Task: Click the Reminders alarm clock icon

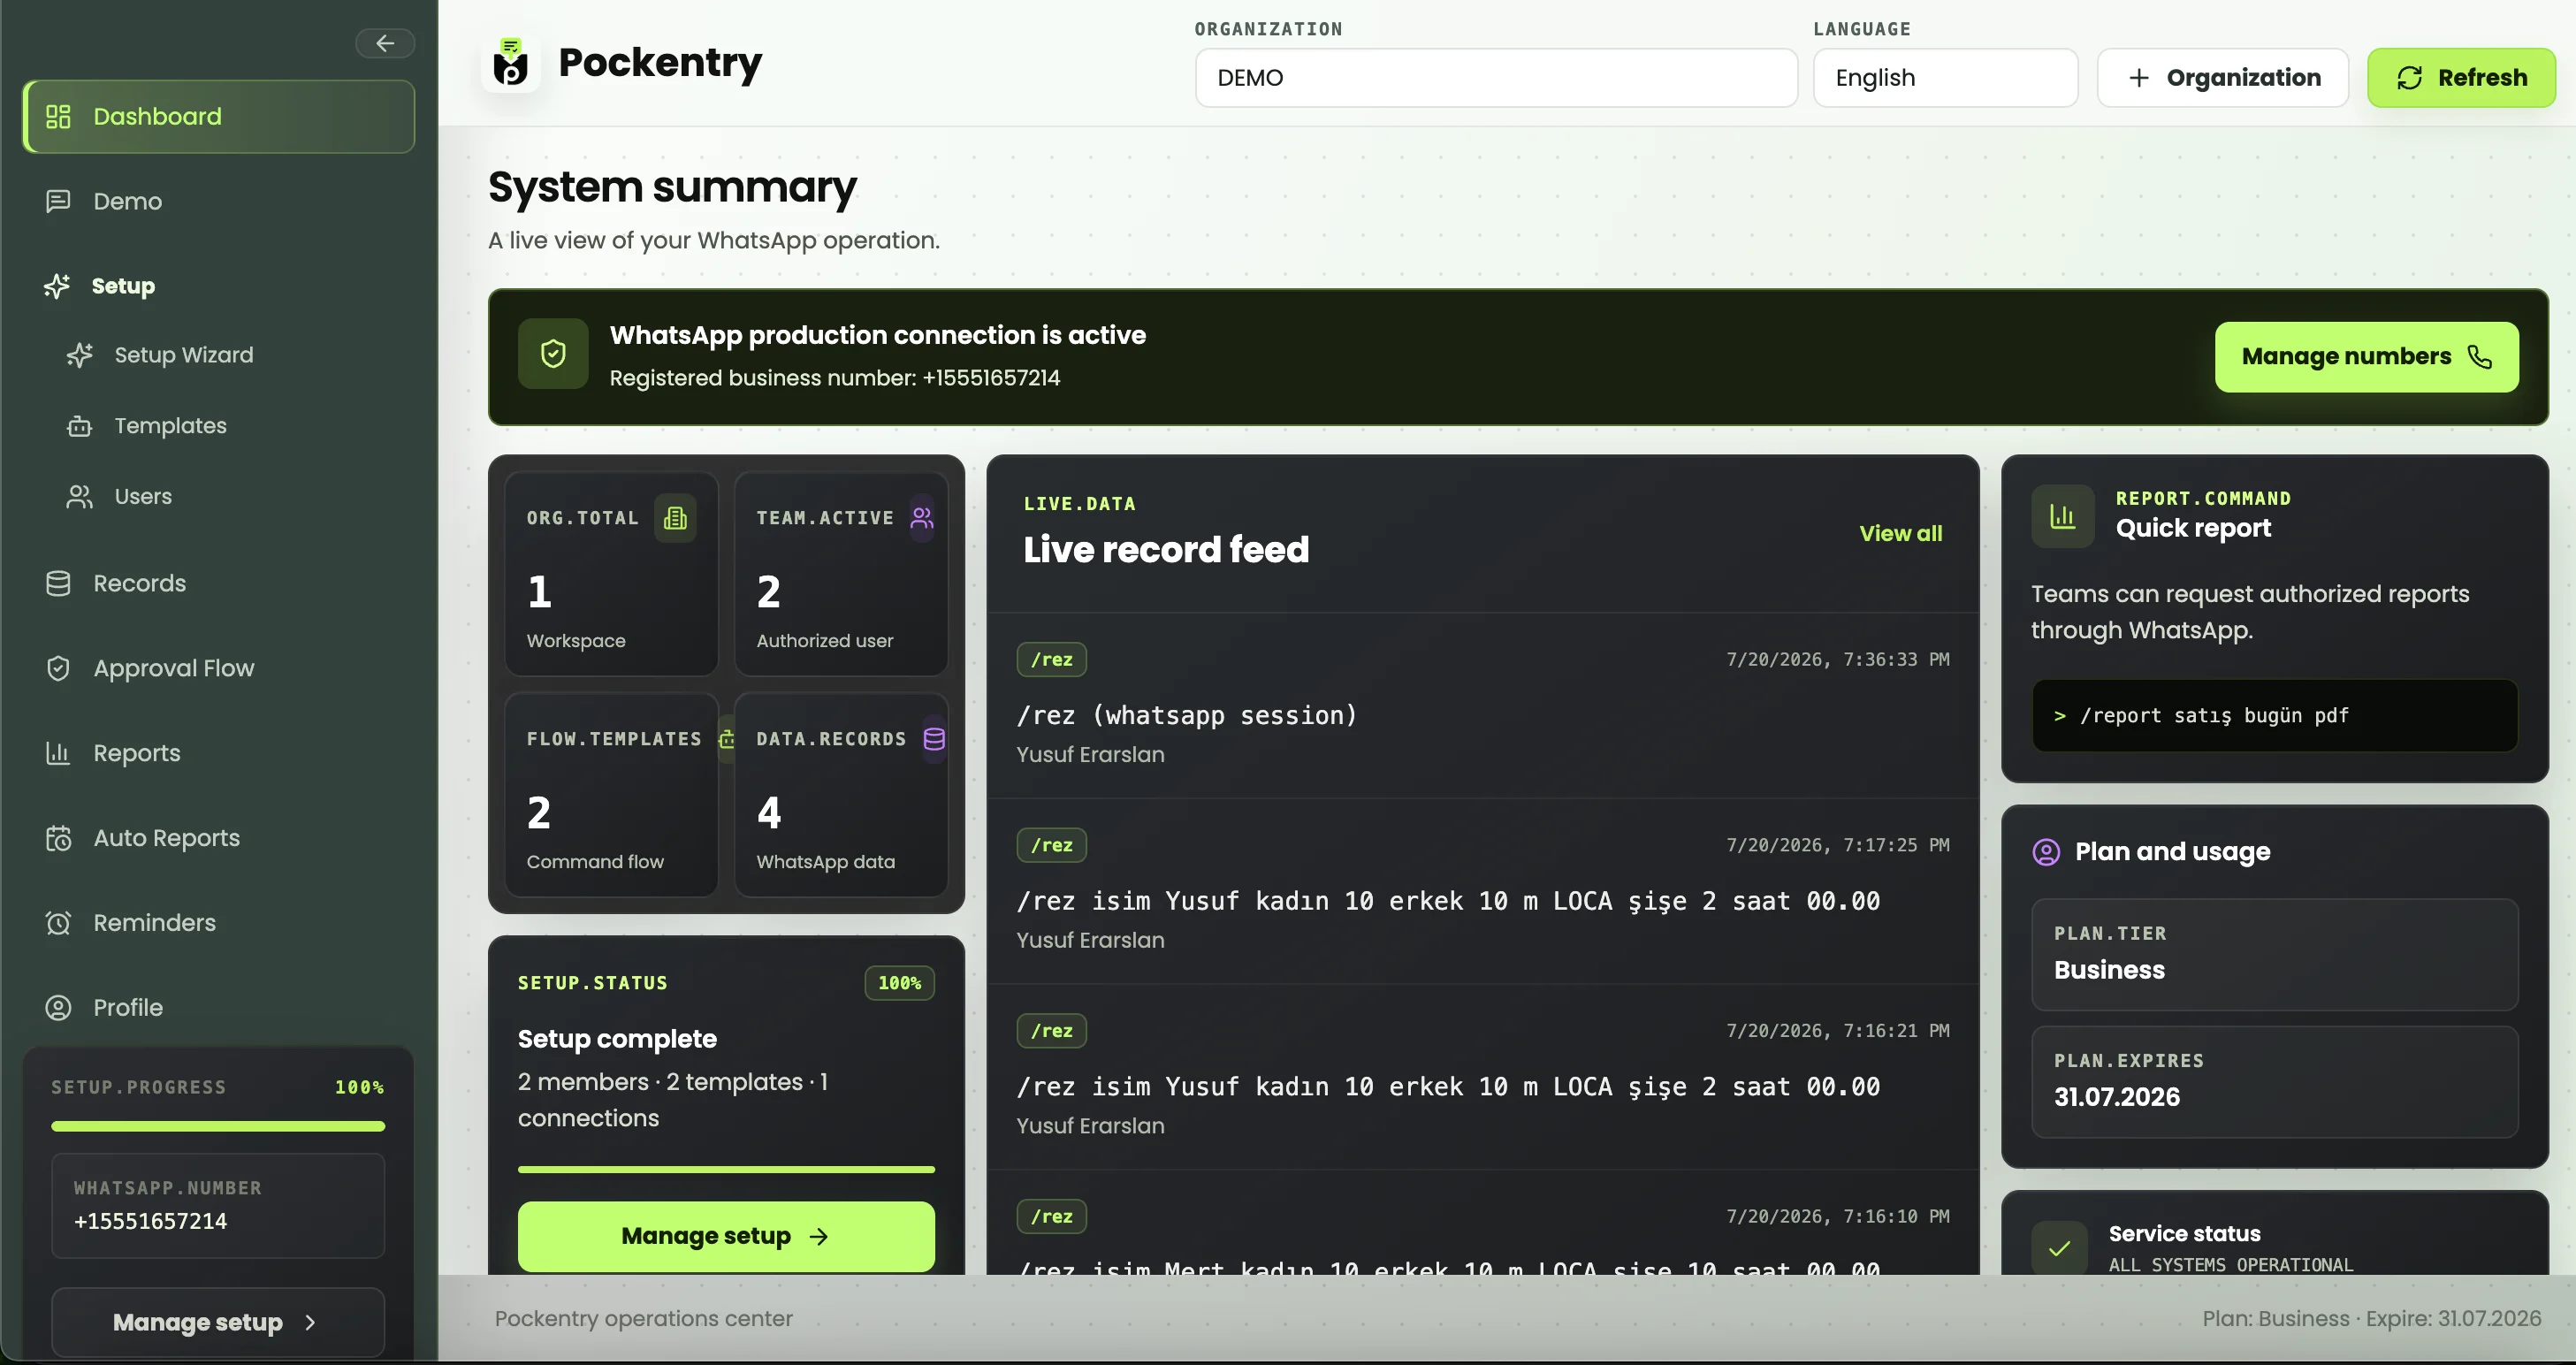Action: pos(58,924)
